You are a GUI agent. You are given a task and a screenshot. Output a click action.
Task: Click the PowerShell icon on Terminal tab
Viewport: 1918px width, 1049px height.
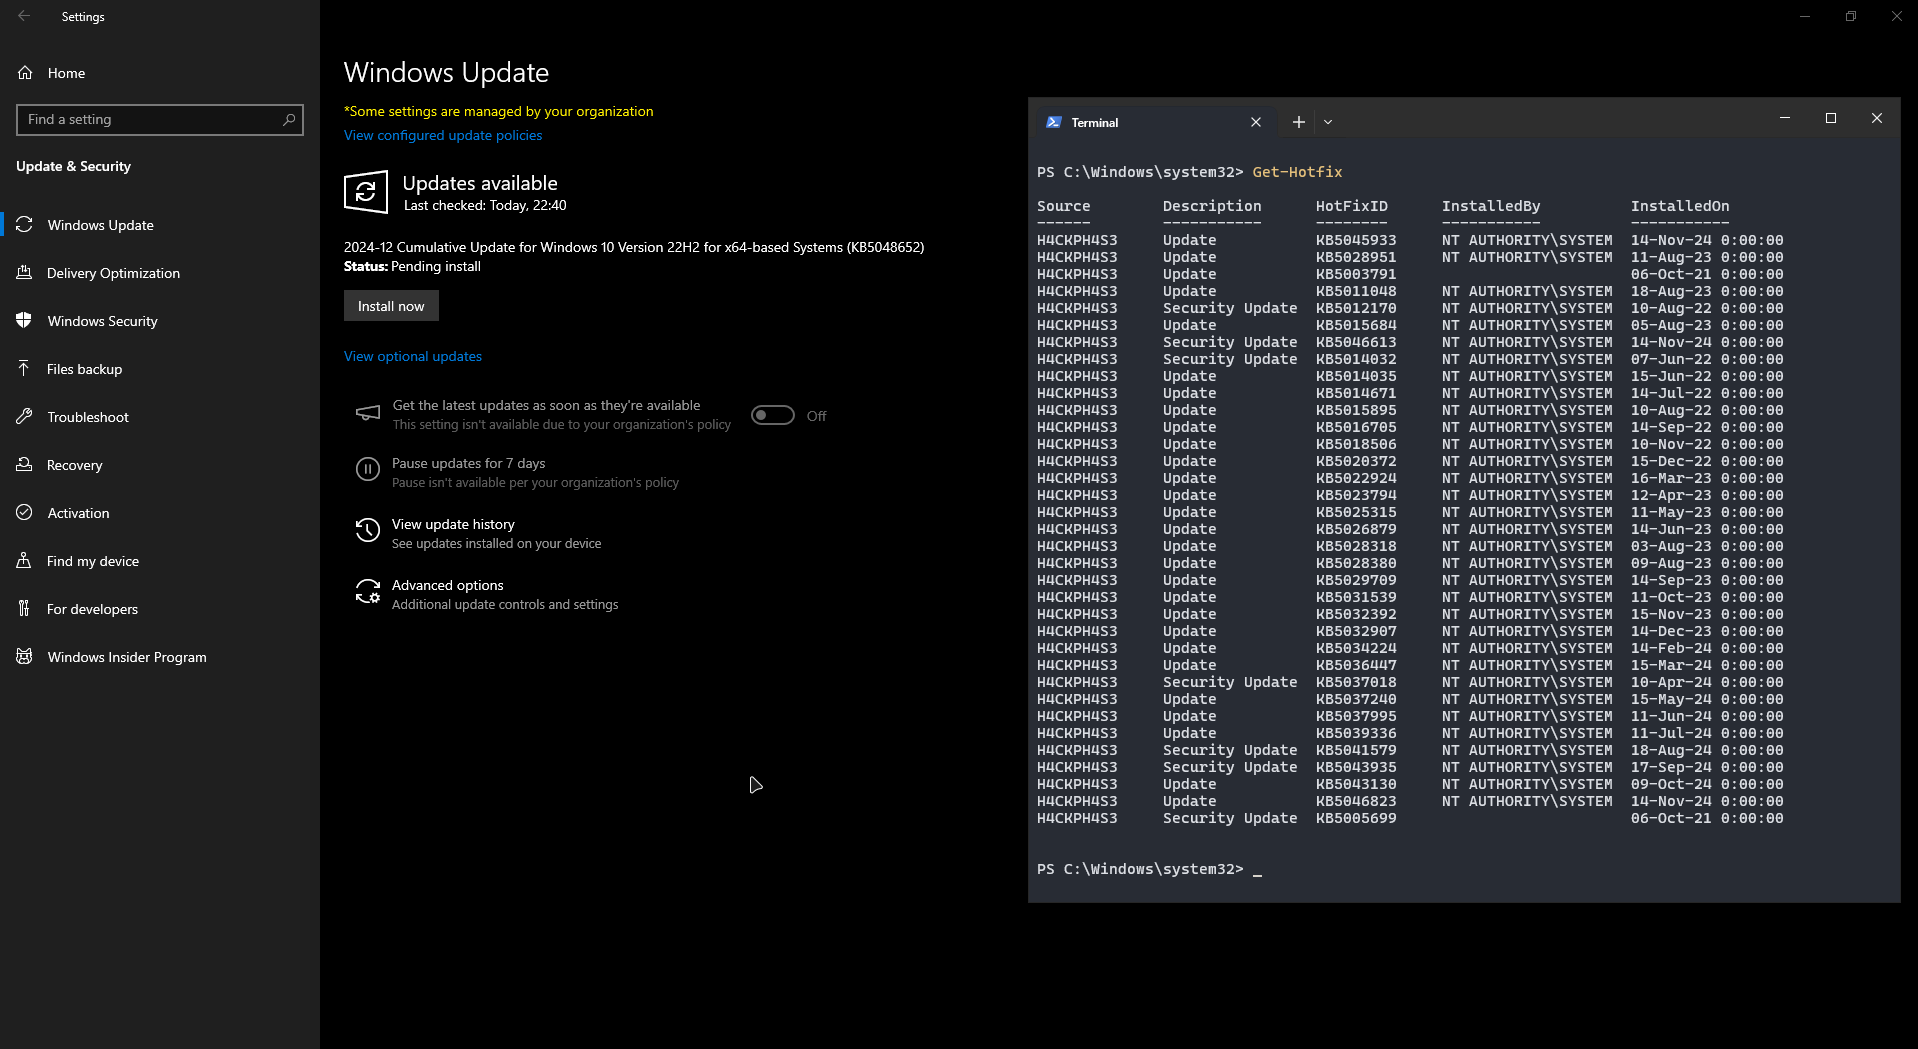coord(1053,122)
